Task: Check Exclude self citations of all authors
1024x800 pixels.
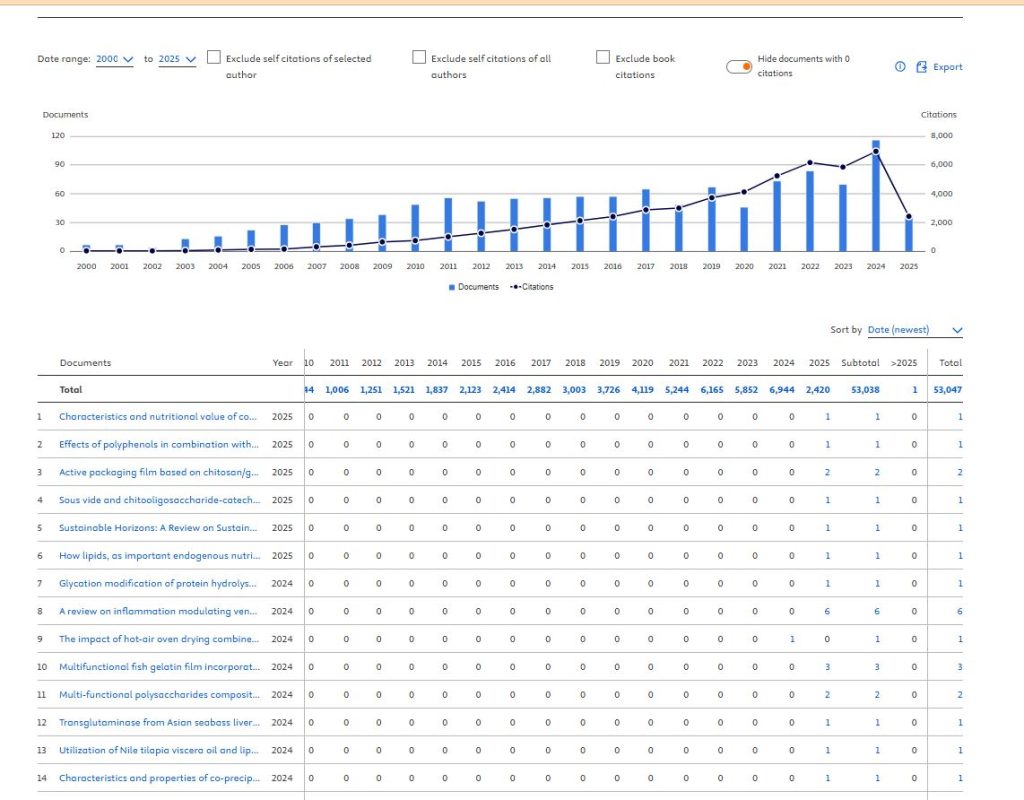Action: [419, 58]
